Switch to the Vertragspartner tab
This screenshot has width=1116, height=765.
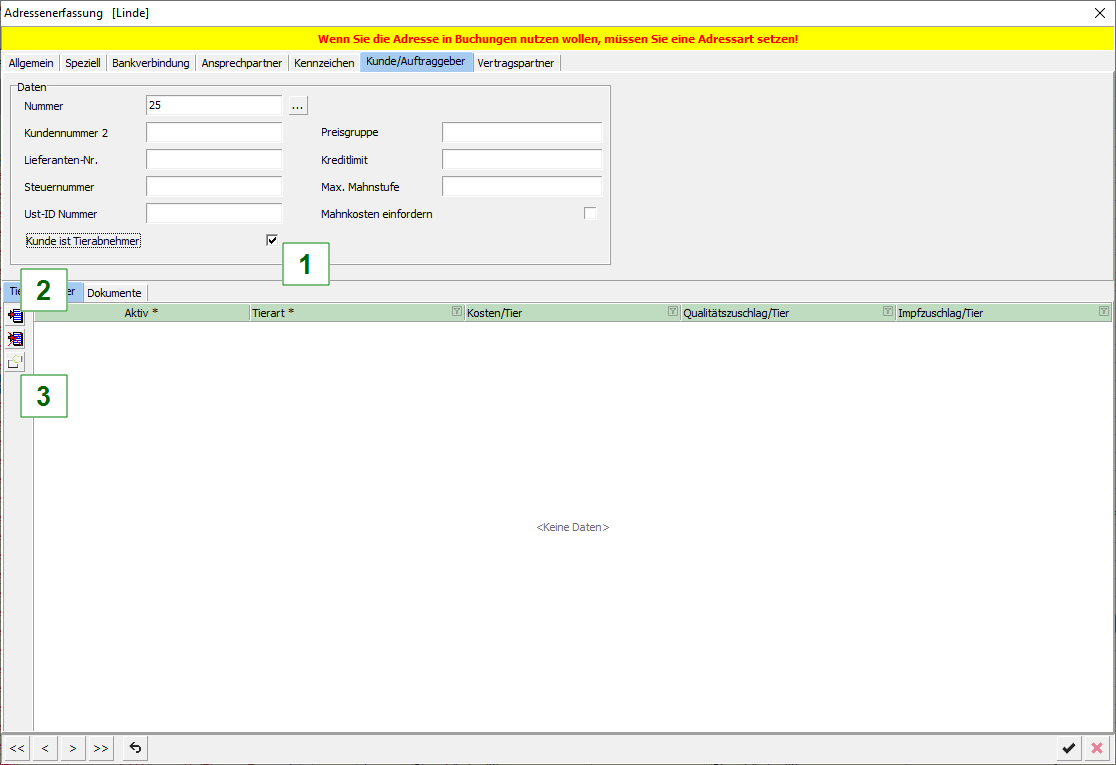point(515,63)
